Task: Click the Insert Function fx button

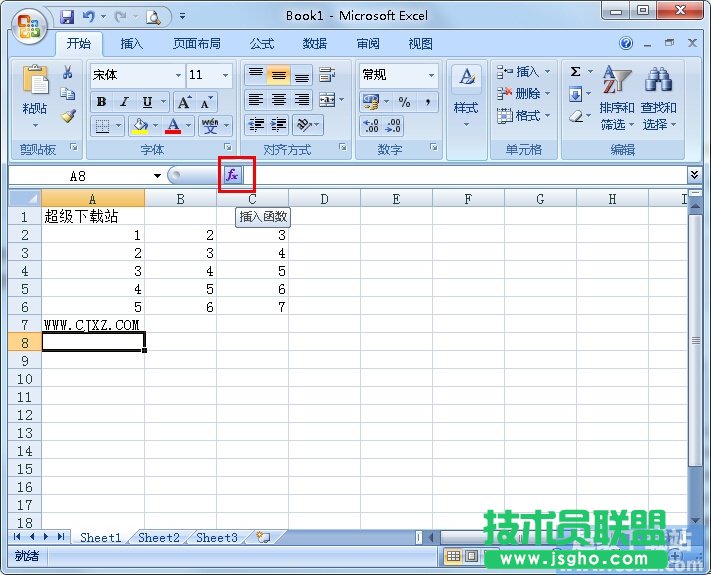Action: [233, 175]
